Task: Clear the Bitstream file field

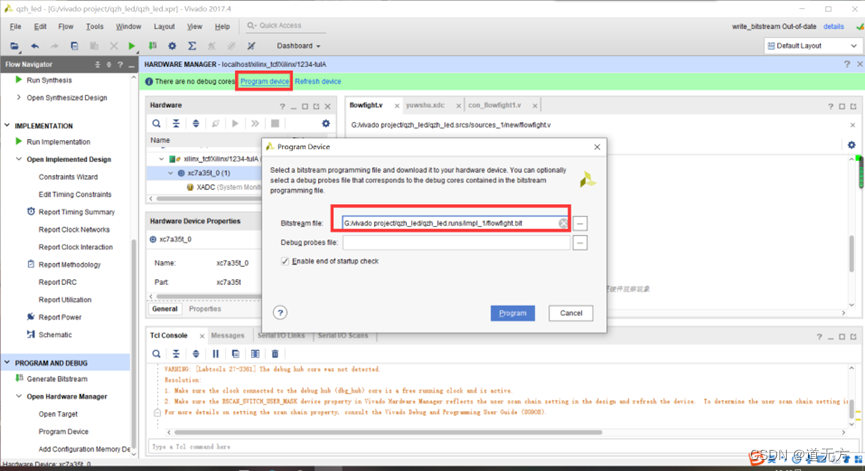Action: point(563,223)
